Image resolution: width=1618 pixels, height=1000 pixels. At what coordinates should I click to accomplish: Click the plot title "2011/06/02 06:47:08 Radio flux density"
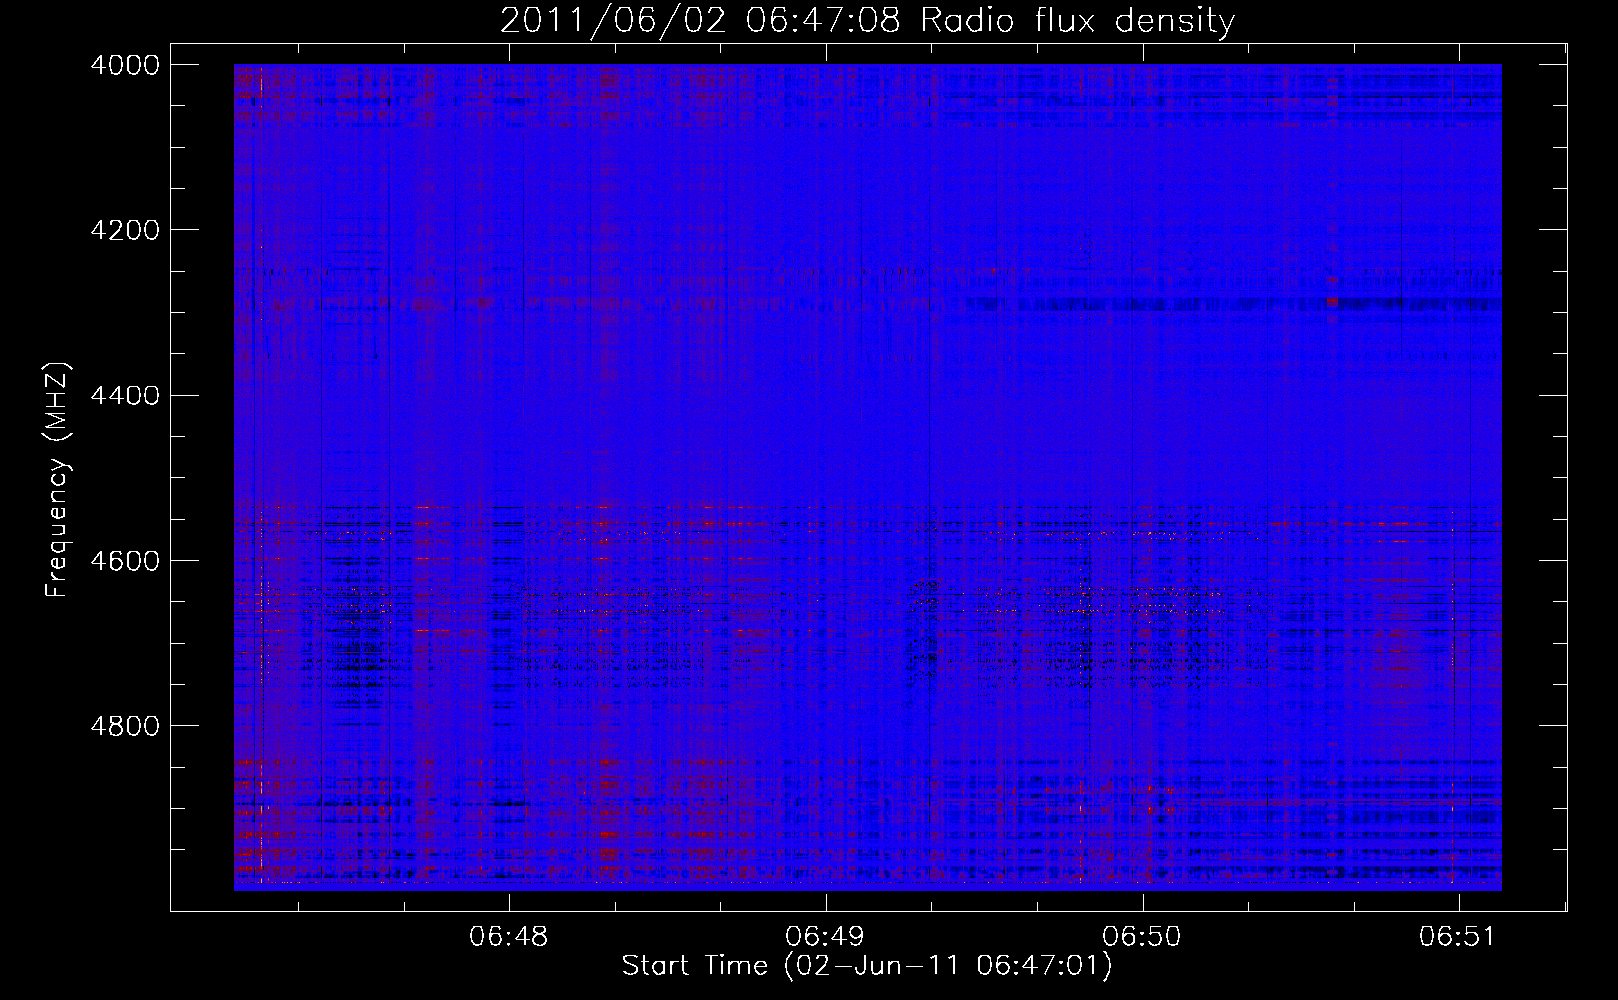pos(867,21)
